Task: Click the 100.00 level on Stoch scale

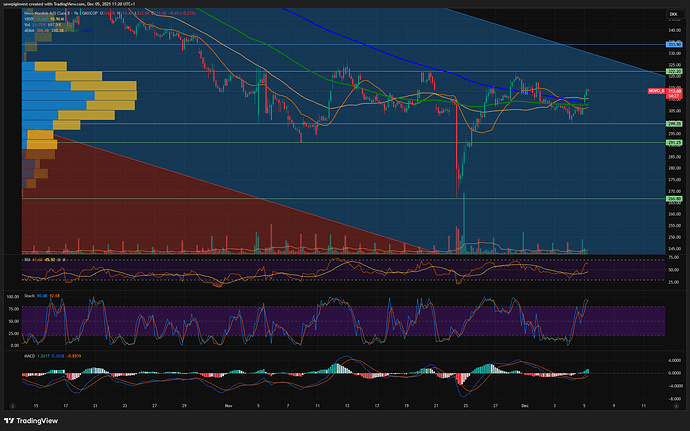Action: pos(13,296)
